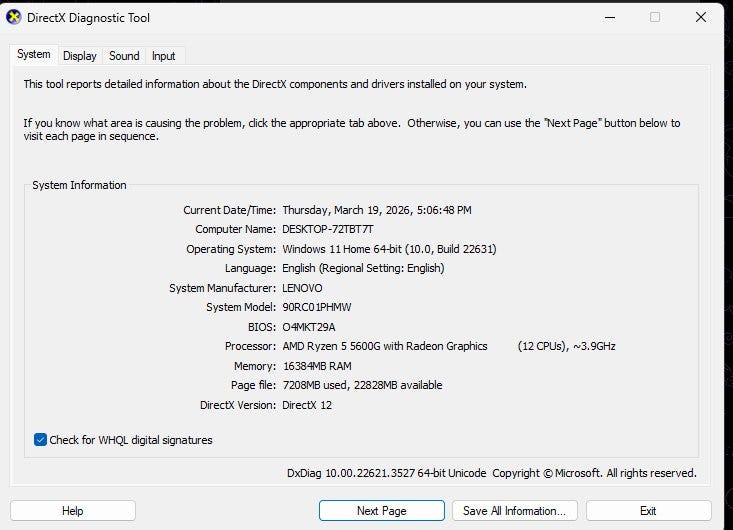Click the disabled maximize window button

point(655,18)
